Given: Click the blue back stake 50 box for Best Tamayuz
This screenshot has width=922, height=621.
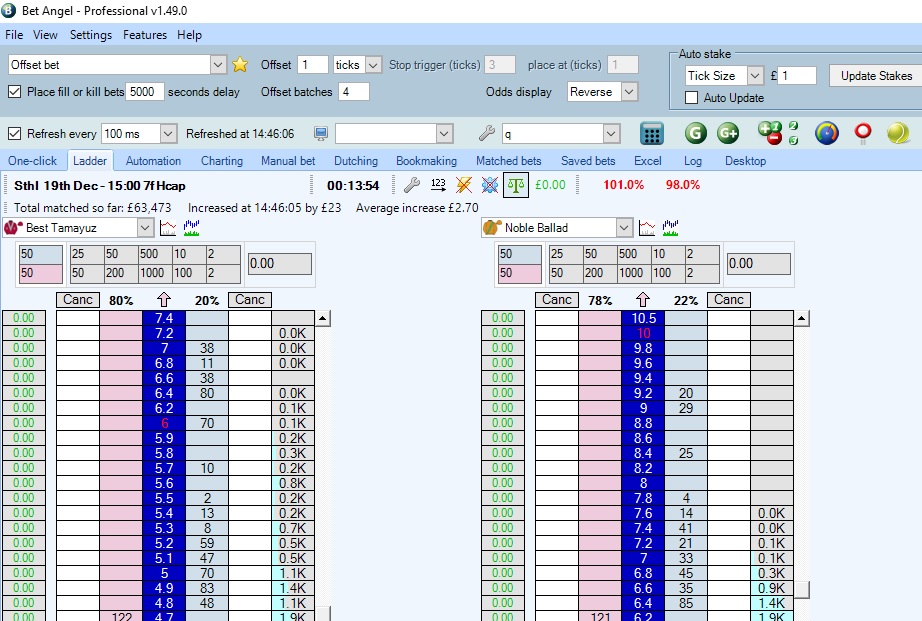Looking at the screenshot, I should [x=41, y=254].
